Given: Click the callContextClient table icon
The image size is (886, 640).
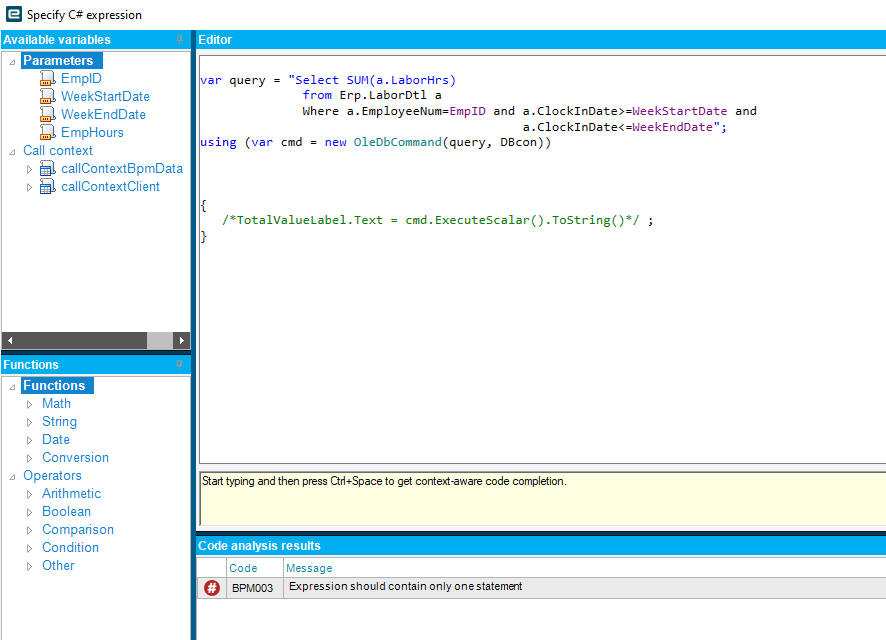Looking at the screenshot, I should pos(47,187).
